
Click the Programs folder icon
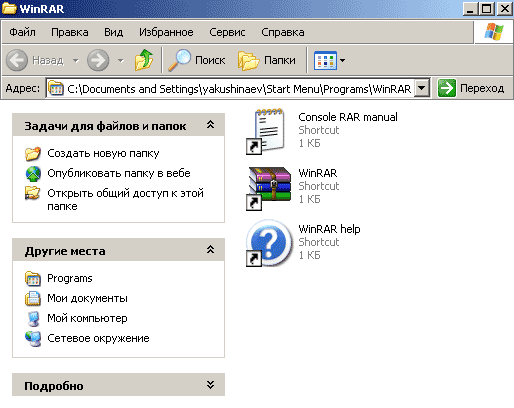point(33,279)
